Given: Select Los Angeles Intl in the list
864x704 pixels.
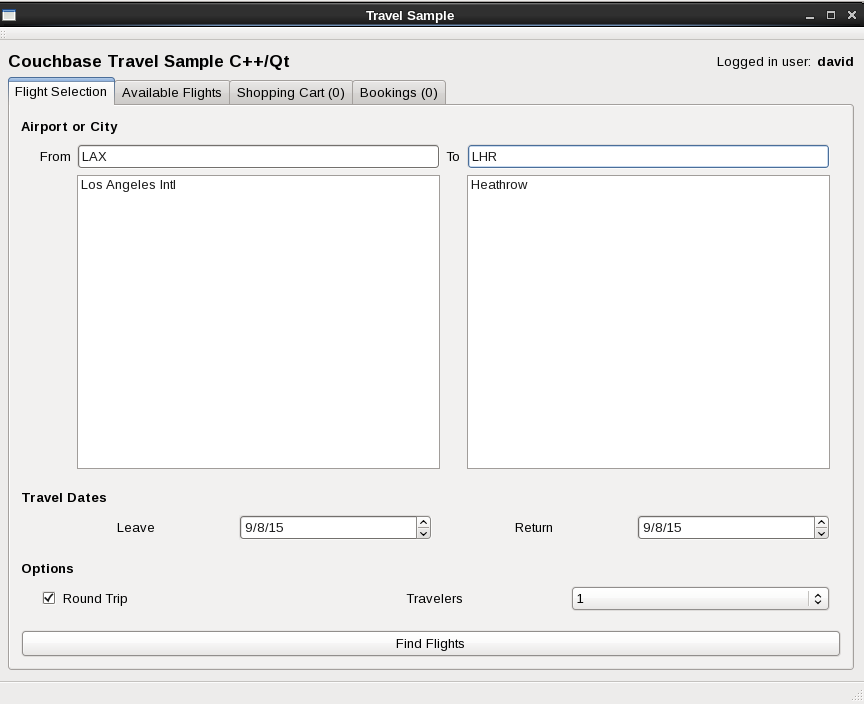Looking at the screenshot, I should (x=128, y=185).
